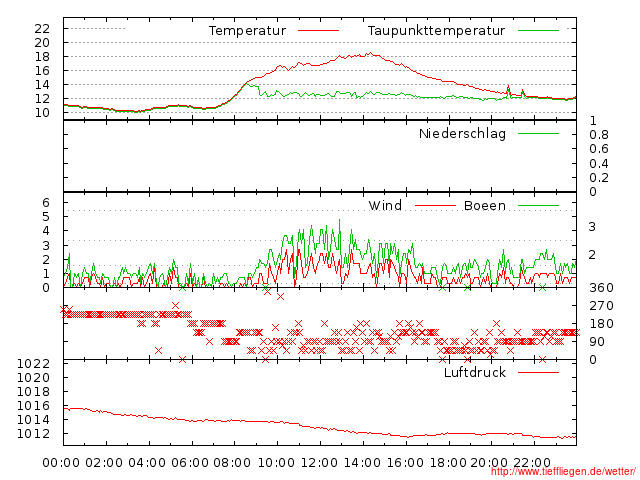Click the red line sample beside Temperatur
640x480 pixels.
(x=318, y=31)
